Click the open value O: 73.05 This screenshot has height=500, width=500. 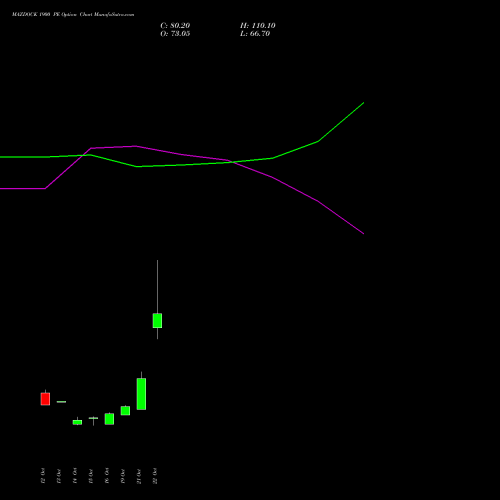click(x=175, y=34)
